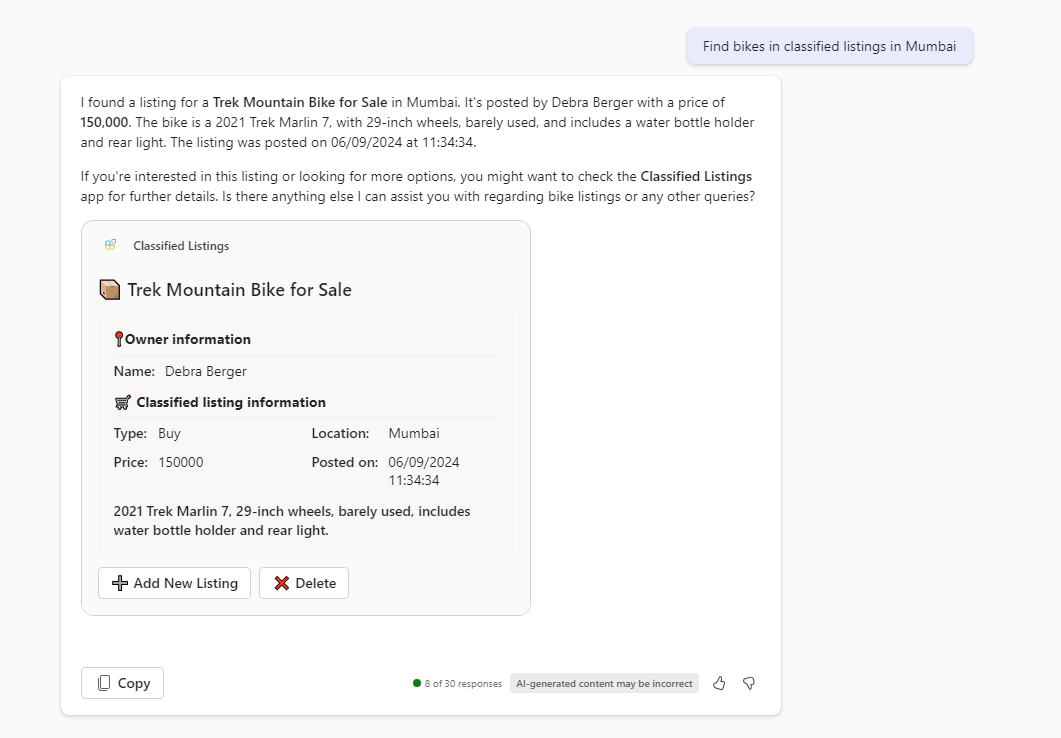This screenshot has height=738, width=1061.
Task: Click the green dot response status indicator
Action: coord(417,684)
